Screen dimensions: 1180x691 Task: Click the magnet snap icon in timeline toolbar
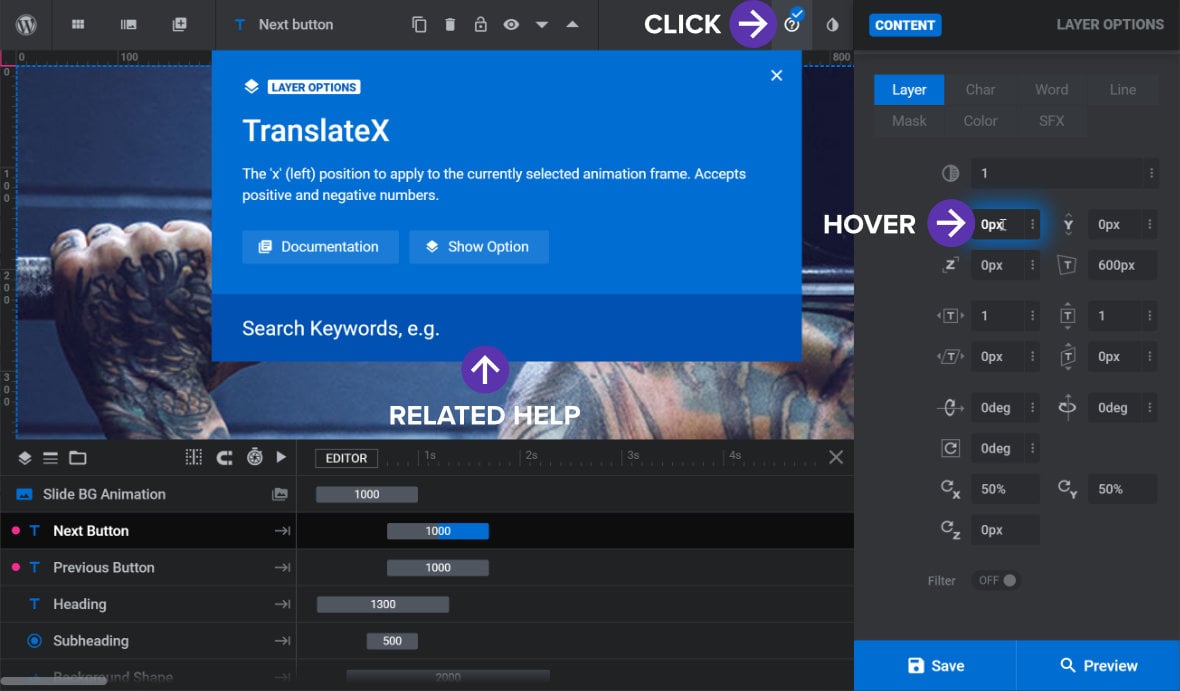[224, 457]
